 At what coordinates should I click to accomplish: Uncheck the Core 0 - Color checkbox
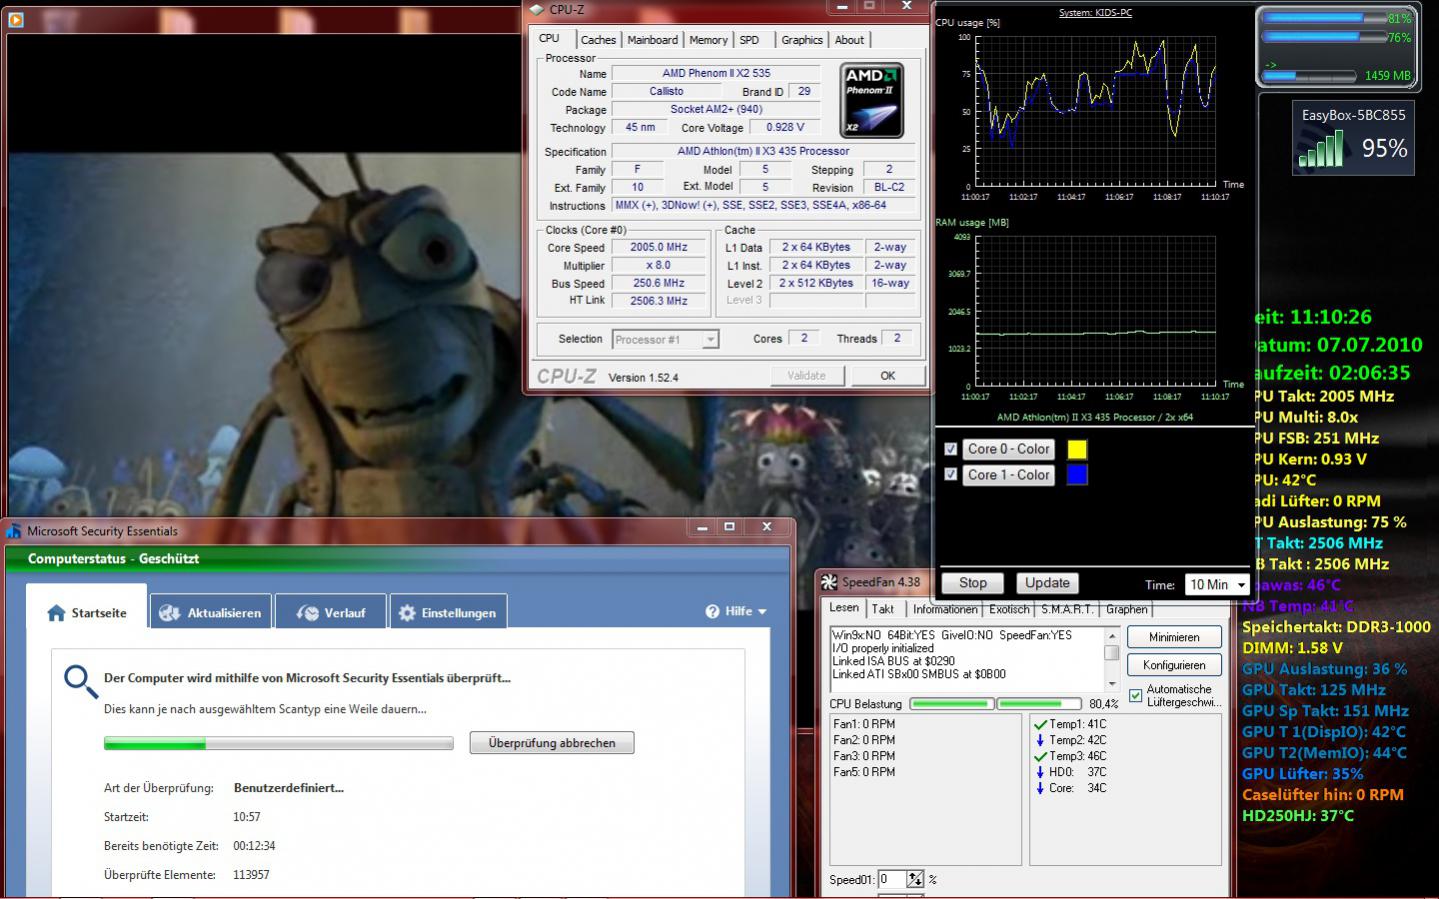click(951, 450)
